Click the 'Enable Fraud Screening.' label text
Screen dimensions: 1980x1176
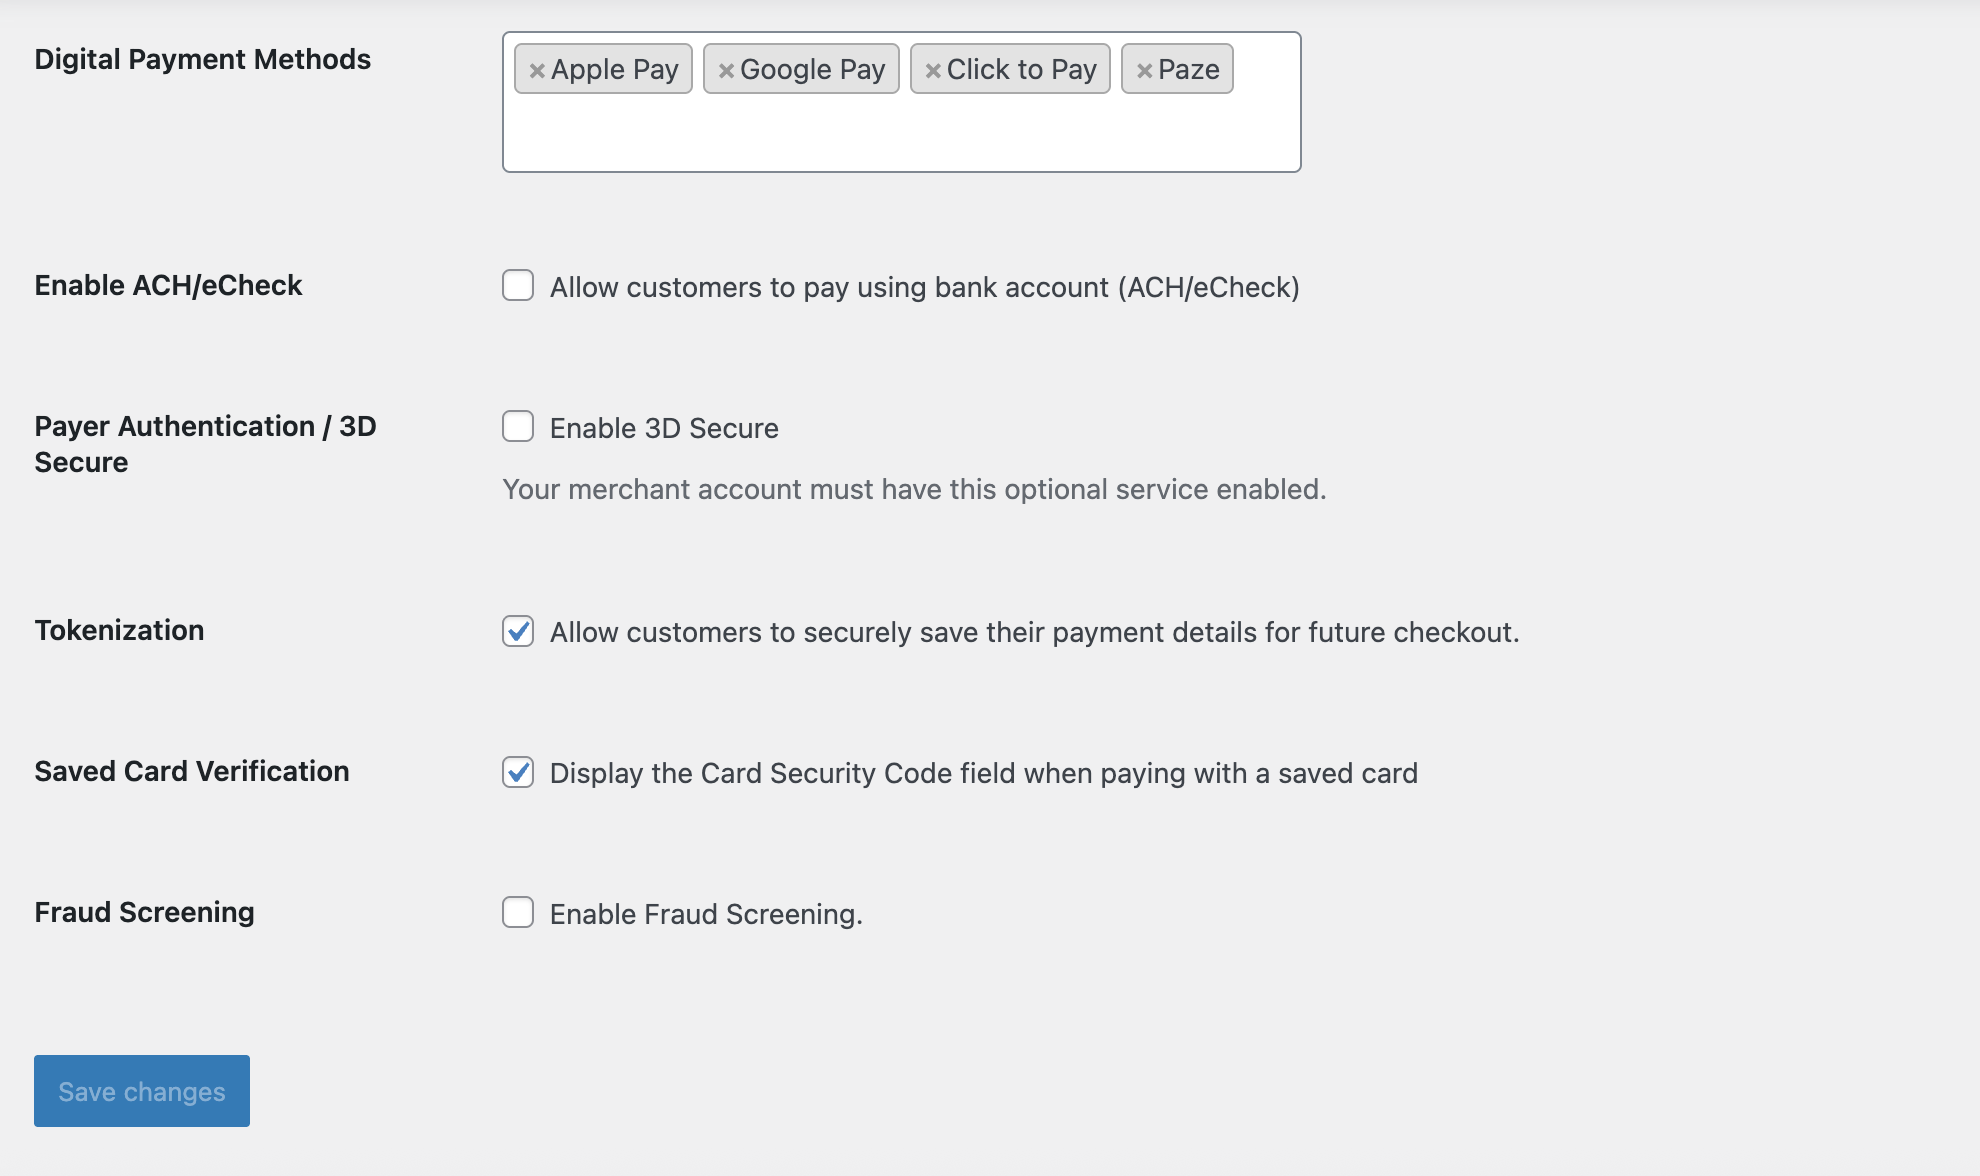(x=706, y=914)
